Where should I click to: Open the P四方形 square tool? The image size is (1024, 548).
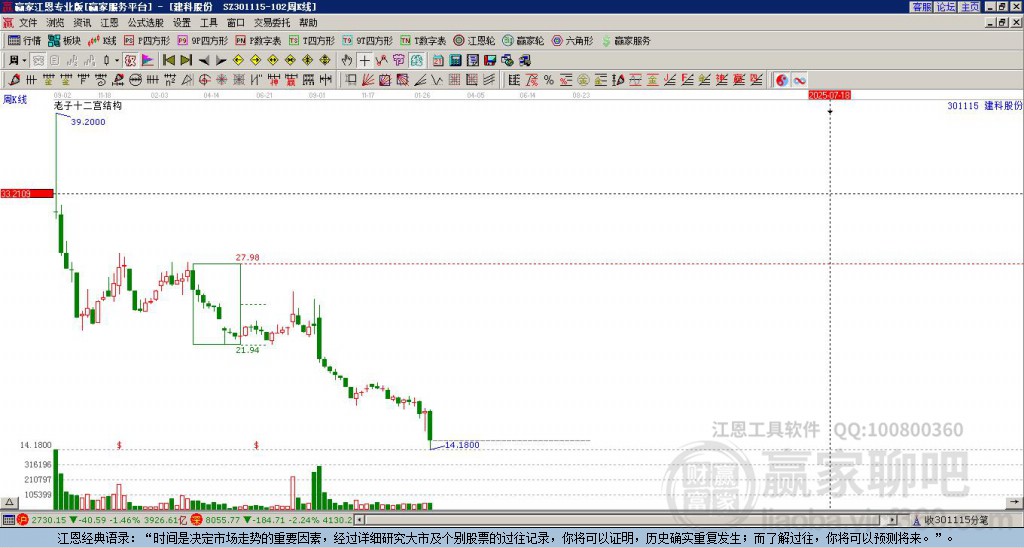click(147, 40)
